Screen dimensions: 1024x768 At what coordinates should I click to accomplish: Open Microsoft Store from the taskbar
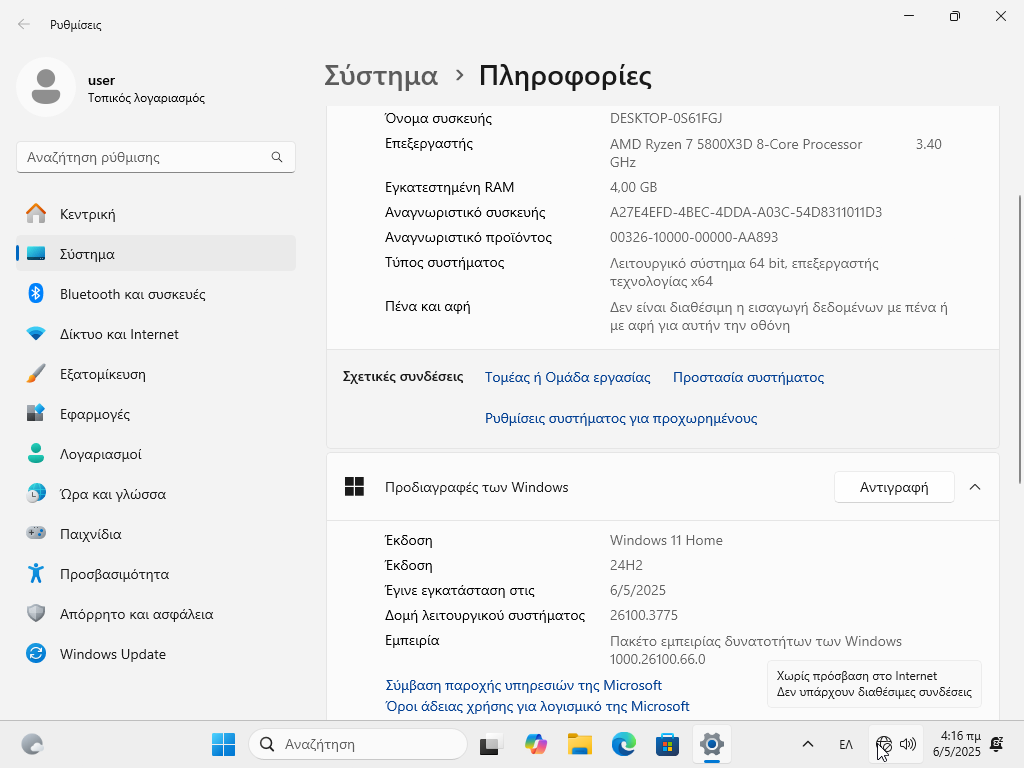pos(667,744)
